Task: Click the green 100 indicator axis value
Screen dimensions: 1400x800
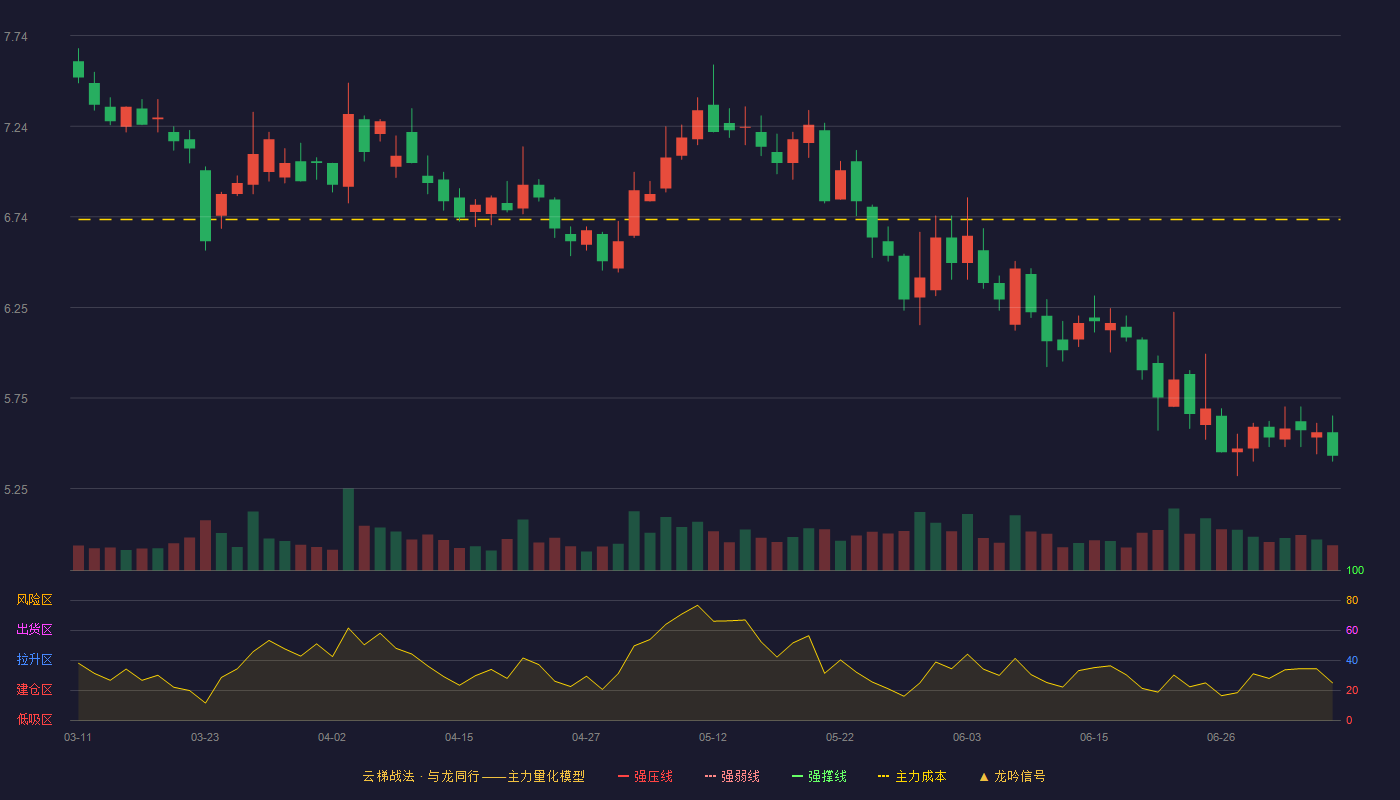Action: coord(1355,571)
